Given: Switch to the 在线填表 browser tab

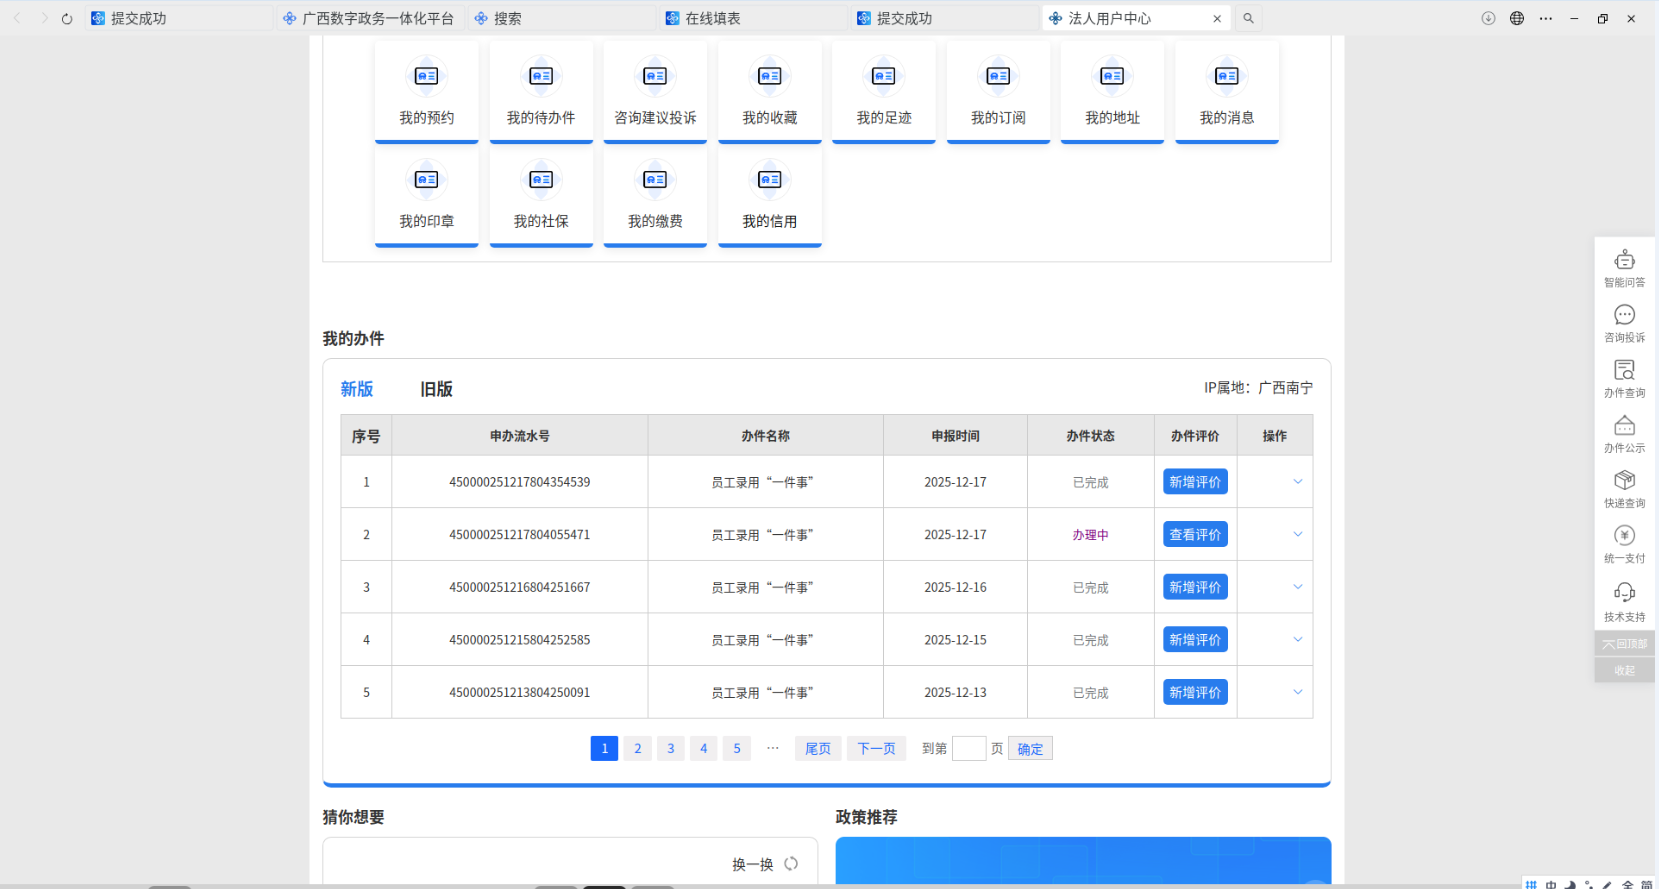Looking at the screenshot, I should click(712, 18).
